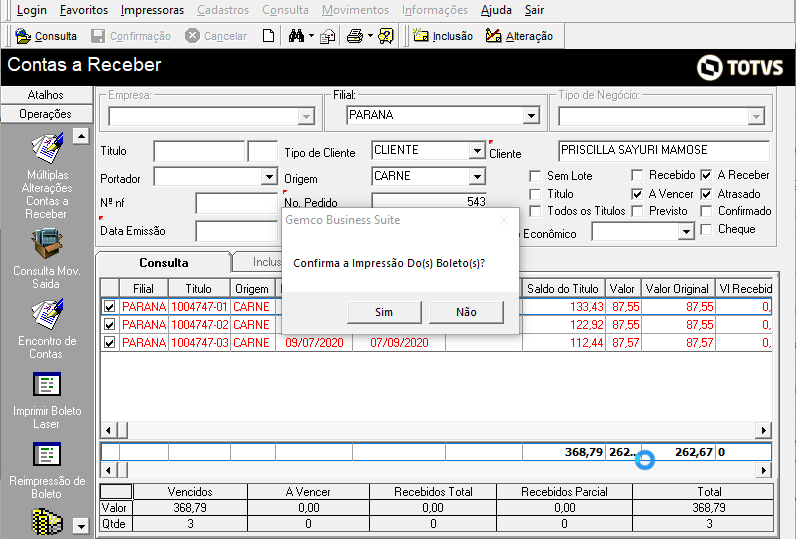Toggle the Sem Lote checkbox
This screenshot has width=796, height=539.
[x=535, y=176]
